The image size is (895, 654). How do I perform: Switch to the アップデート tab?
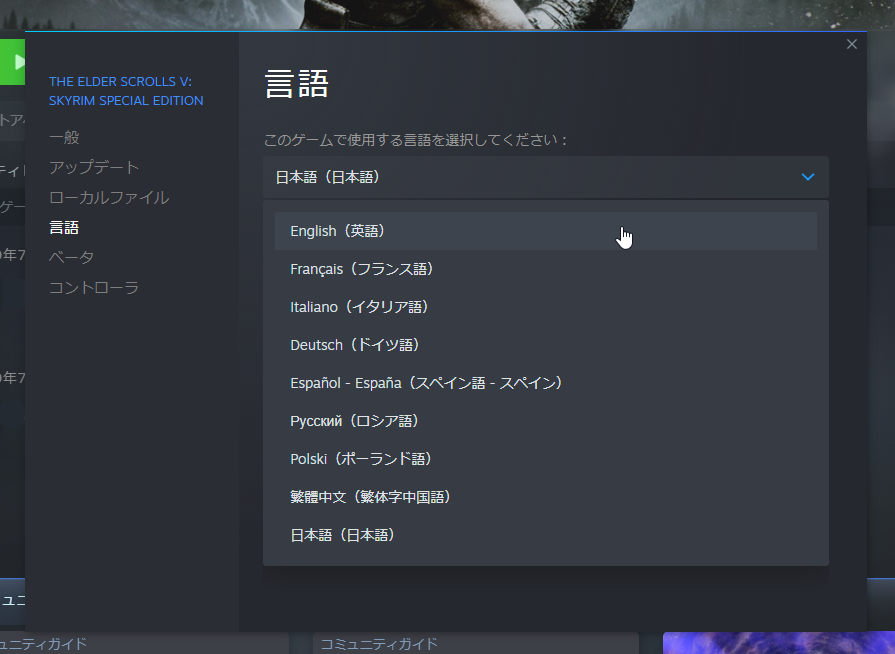point(94,167)
